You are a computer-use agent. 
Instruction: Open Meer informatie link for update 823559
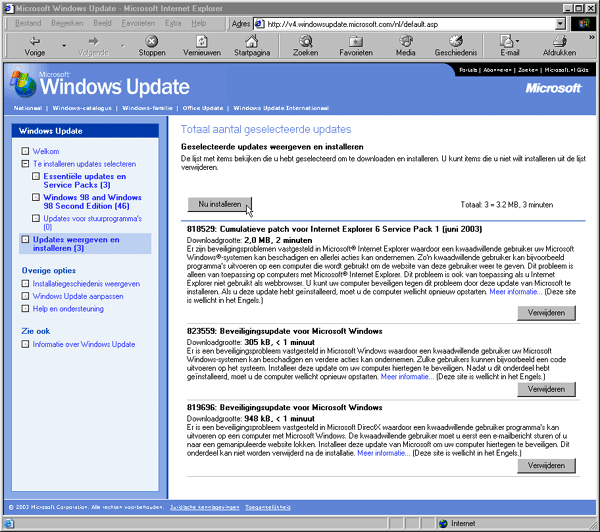pos(407,377)
